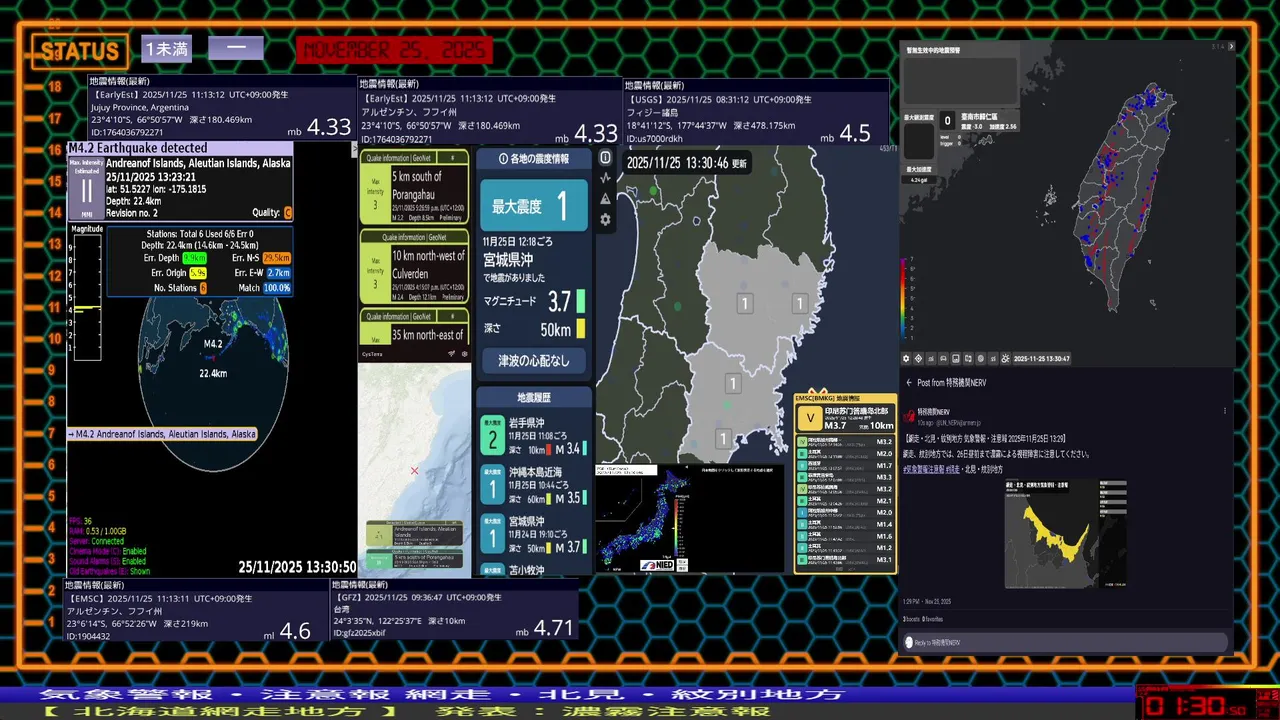
Task: Click the 津波の心配なし button
Action: [534, 361]
